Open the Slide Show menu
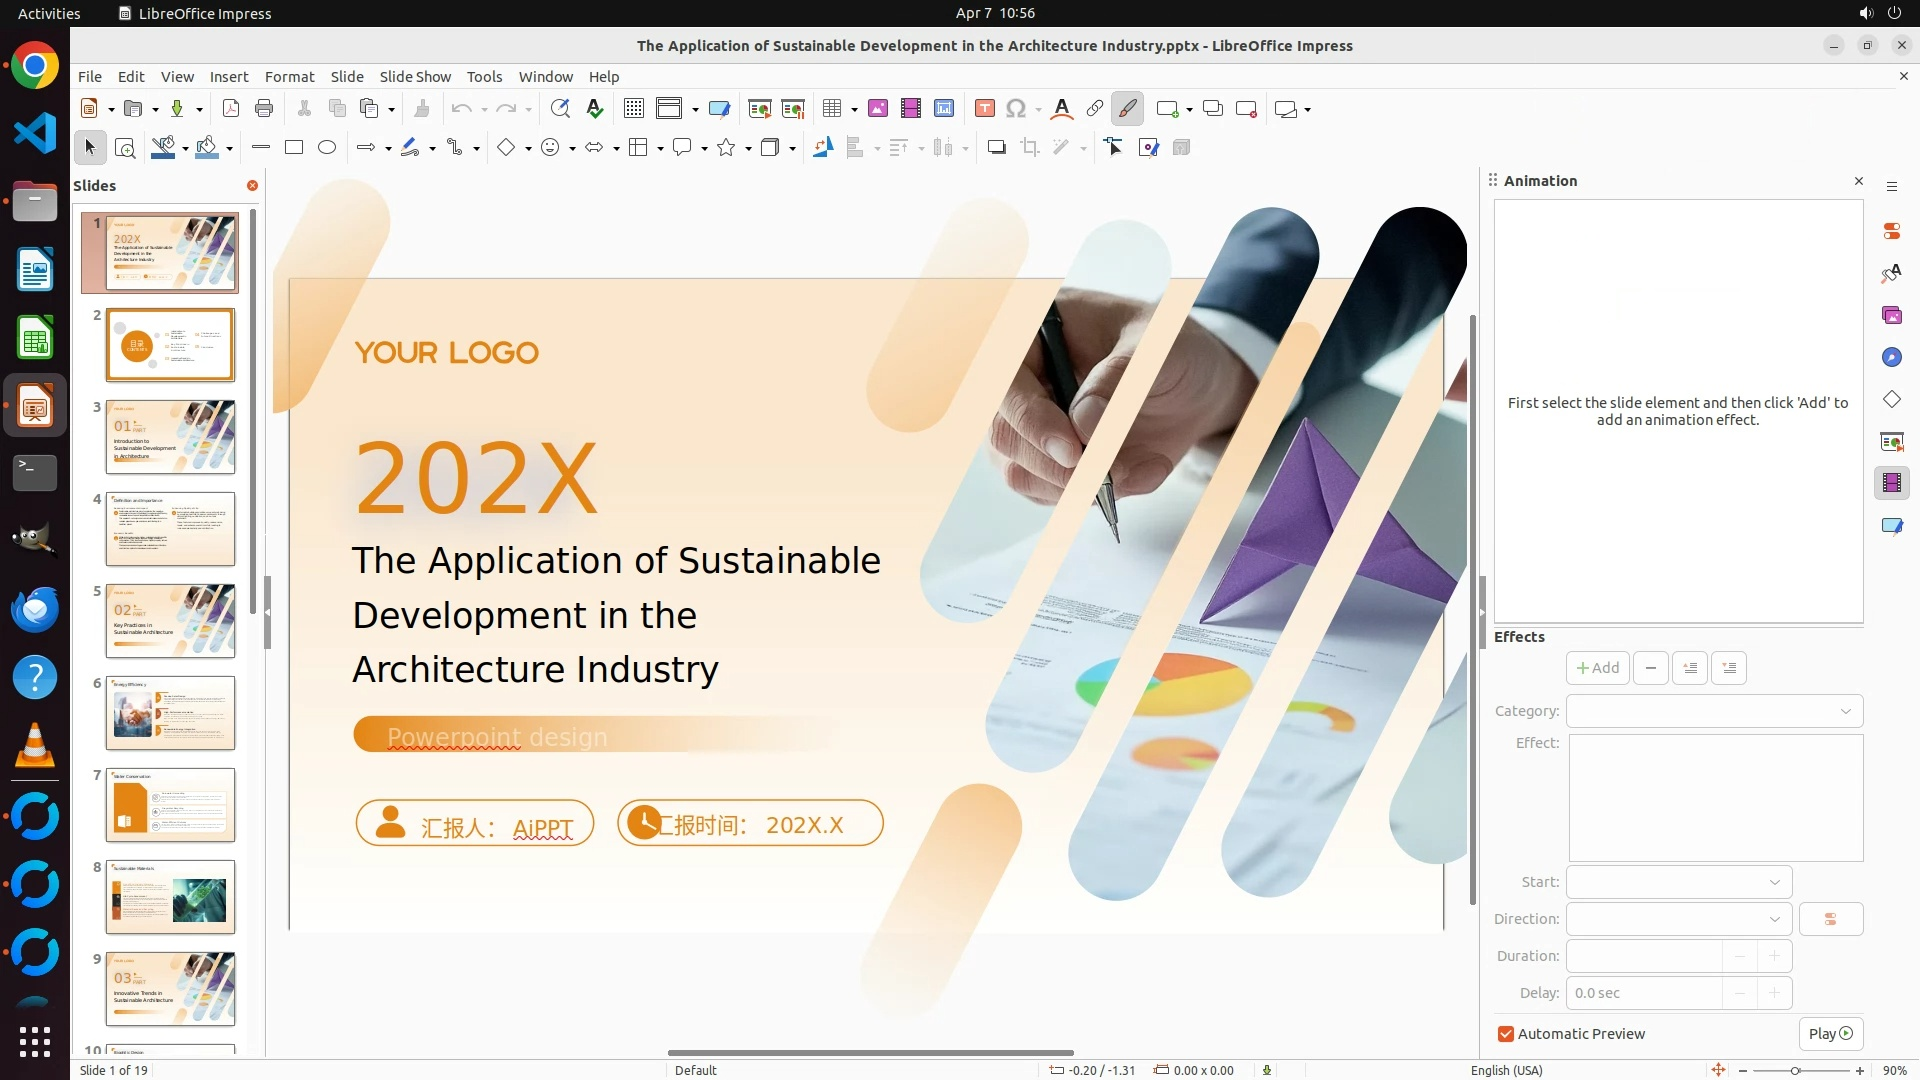Viewport: 1920px width, 1080px height. (414, 77)
